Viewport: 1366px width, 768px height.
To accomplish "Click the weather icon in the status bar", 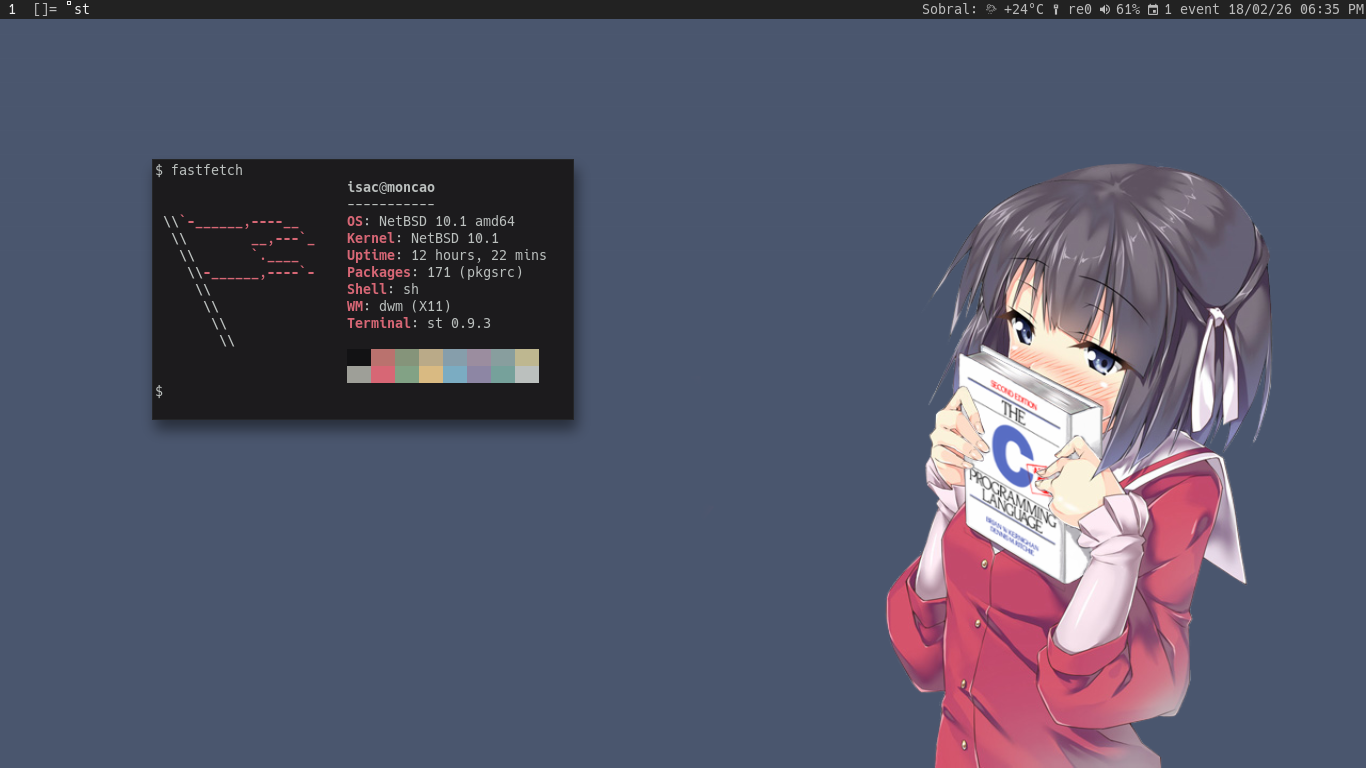I will [x=989, y=9].
